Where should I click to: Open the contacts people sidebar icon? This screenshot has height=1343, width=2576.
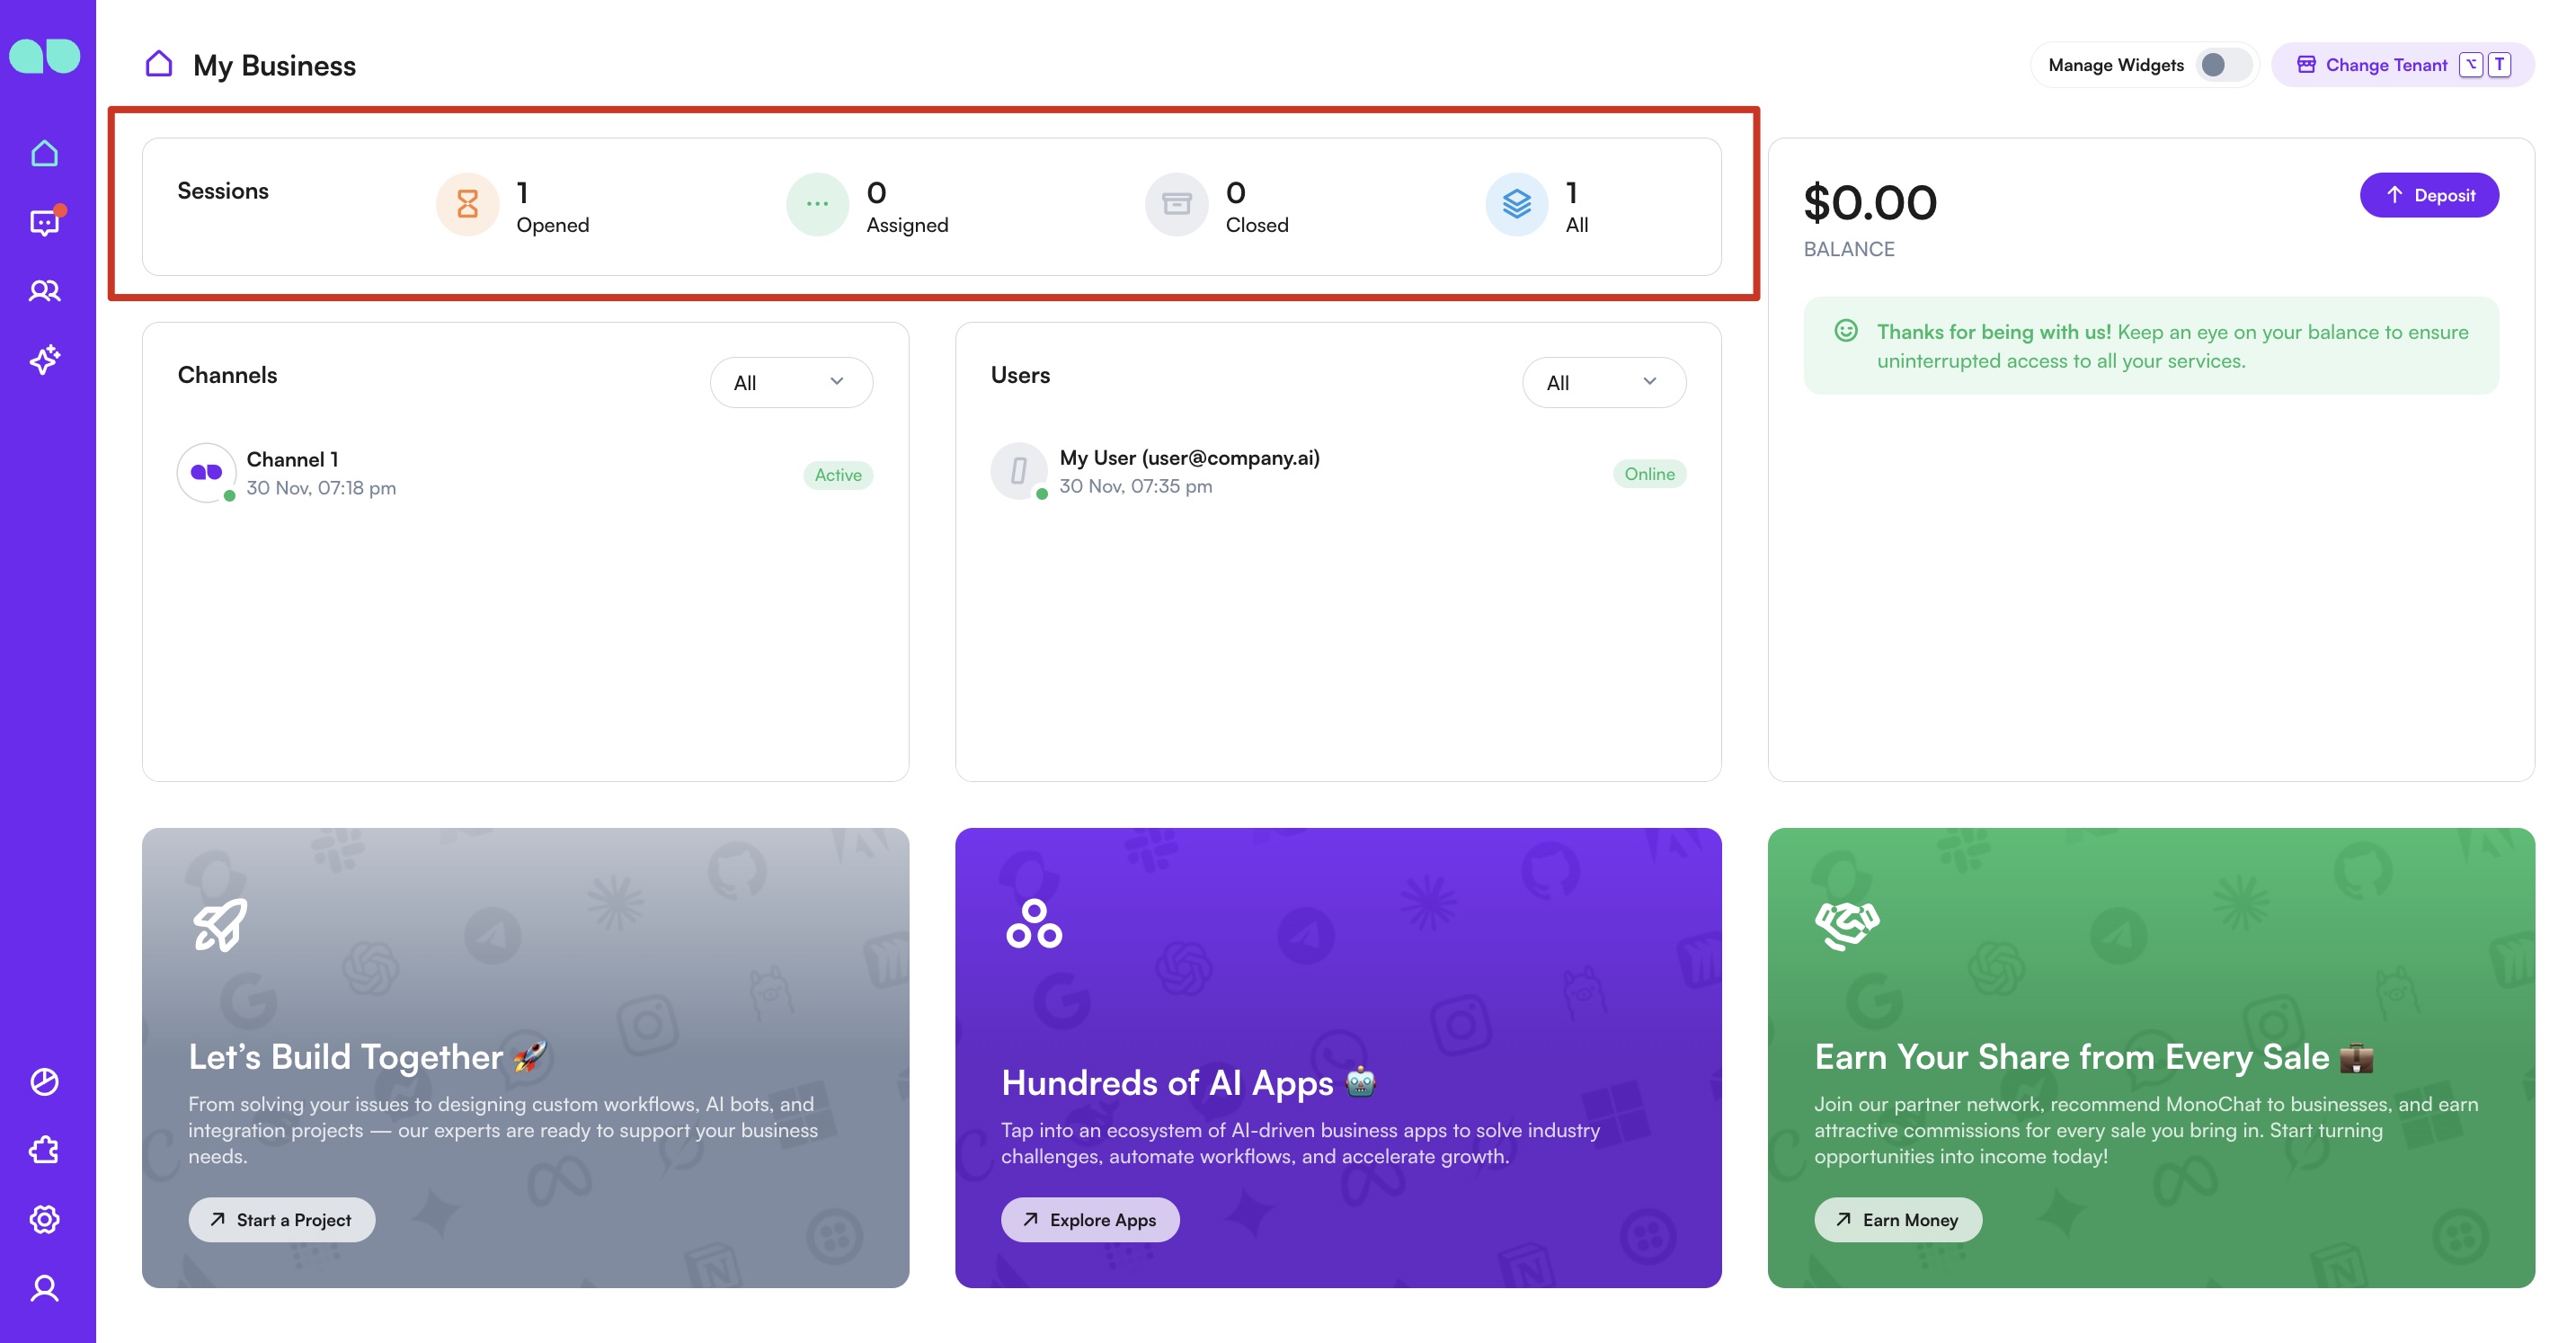45,291
